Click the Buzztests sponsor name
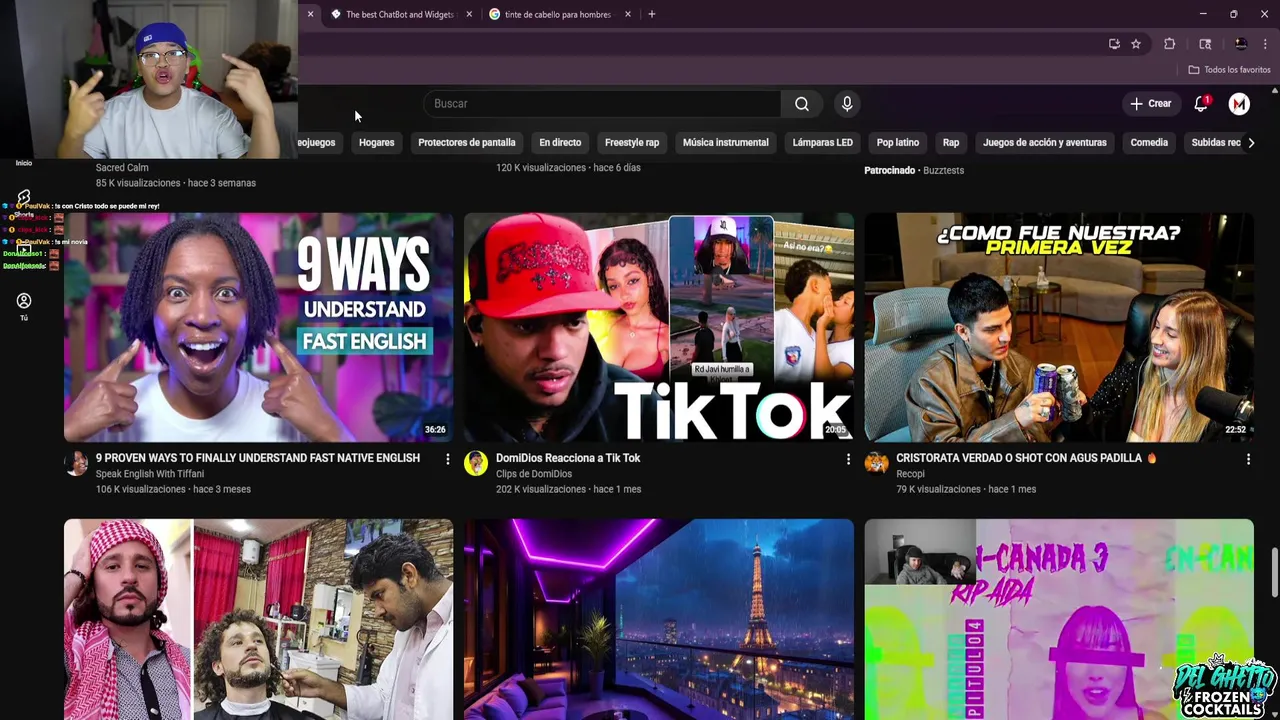Viewport: 1280px width, 720px height. click(943, 171)
